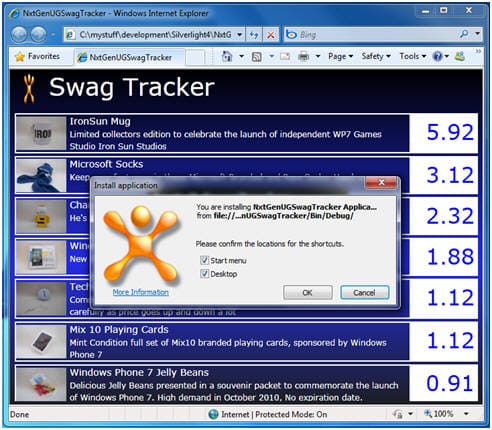Image resolution: width=492 pixels, height=430 pixels.
Task: Click the round badge item thumbnail
Action: (x=41, y=298)
